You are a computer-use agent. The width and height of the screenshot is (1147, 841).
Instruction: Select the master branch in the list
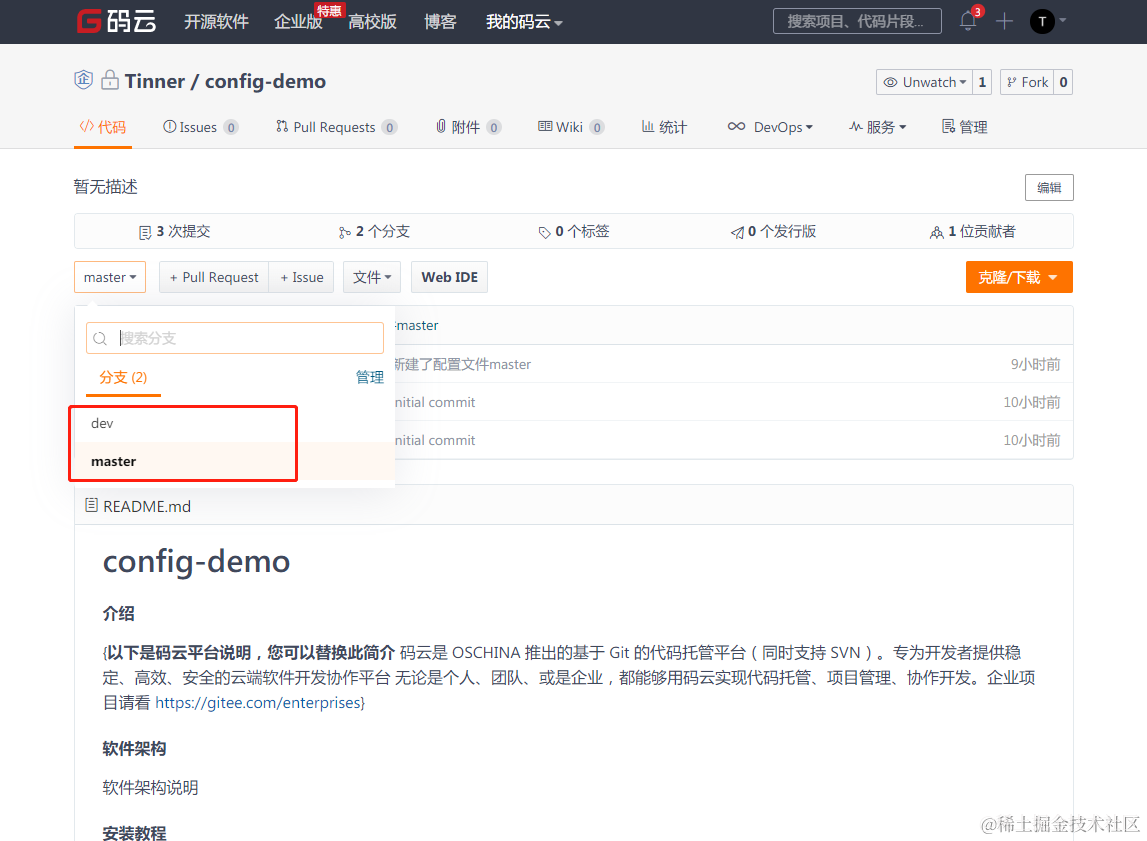235,461
